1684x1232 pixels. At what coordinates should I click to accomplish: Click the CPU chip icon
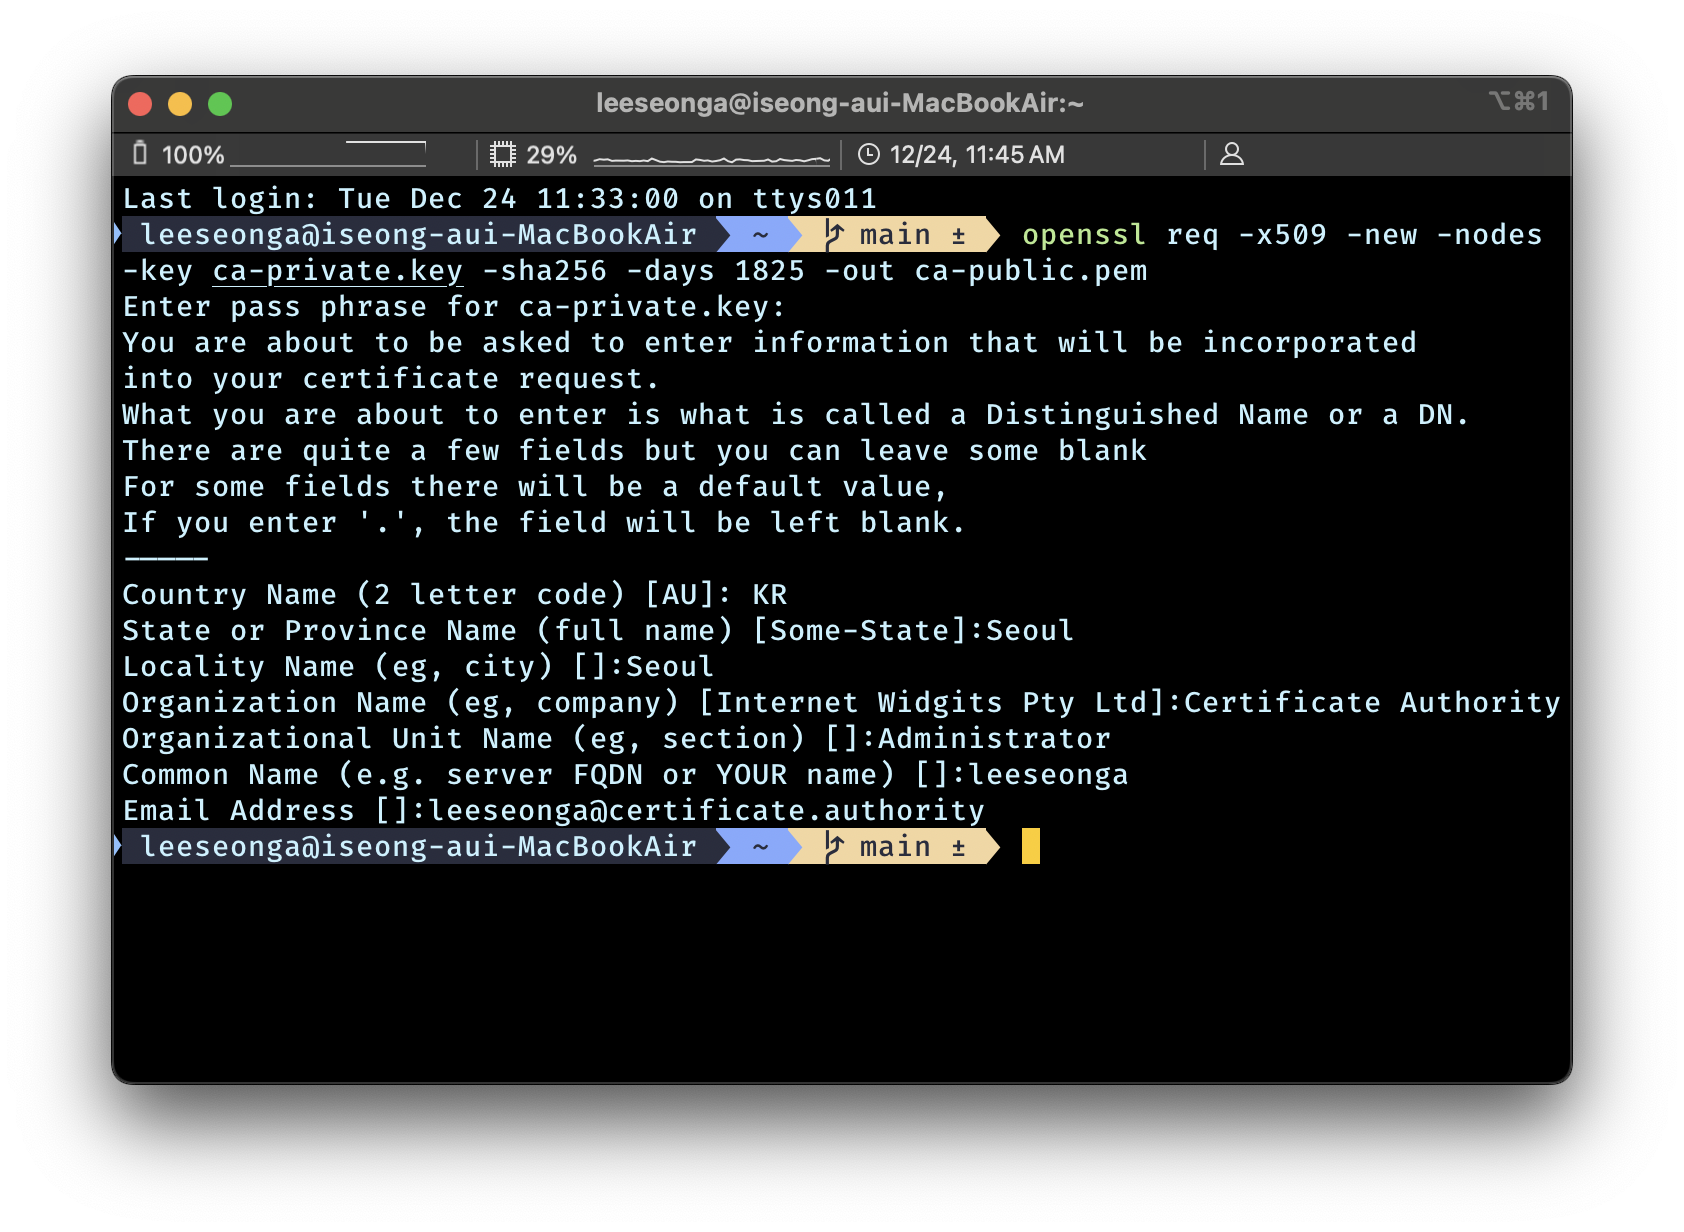tap(503, 154)
